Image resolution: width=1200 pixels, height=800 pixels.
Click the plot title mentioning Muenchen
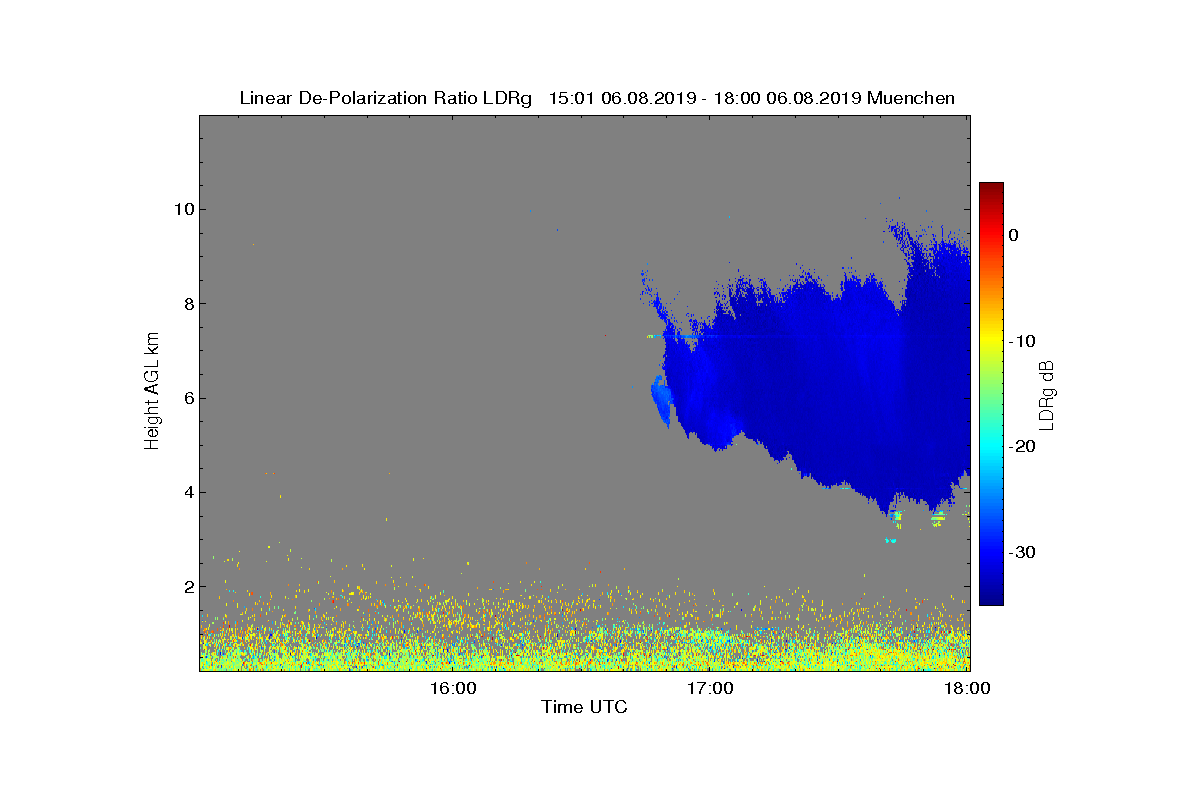(597, 98)
